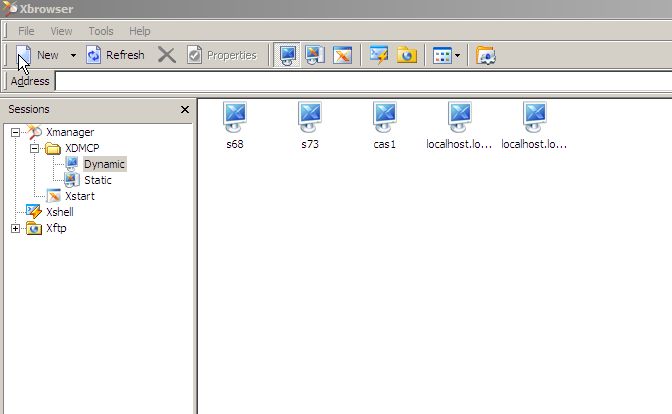Select Xshell in the sessions tree
The height and width of the screenshot is (414, 672).
(60, 212)
